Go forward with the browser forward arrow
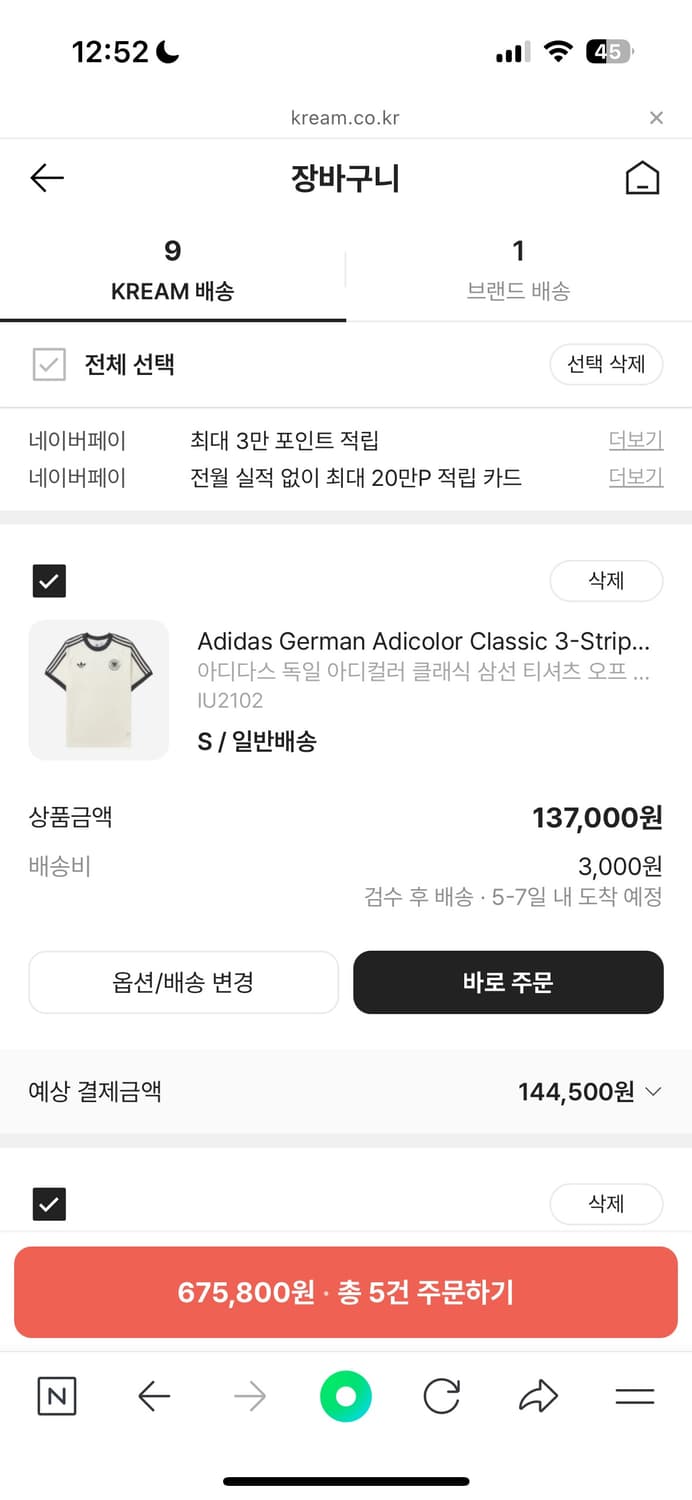The width and height of the screenshot is (692, 1500). 249,1397
